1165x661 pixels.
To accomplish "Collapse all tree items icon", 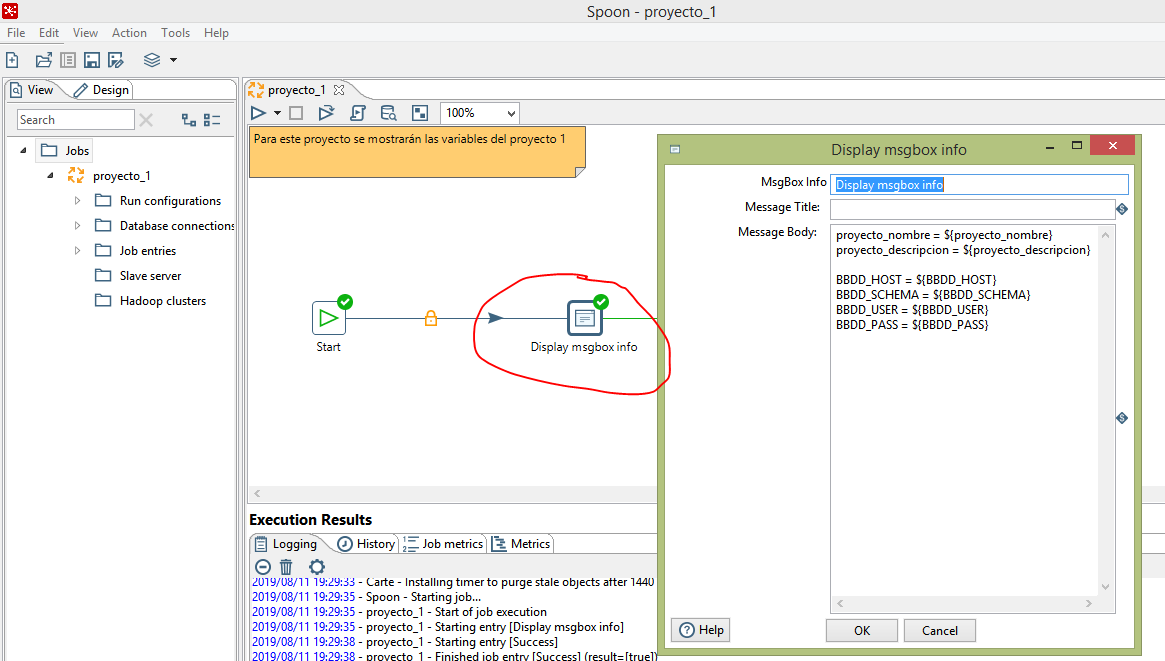I will coord(212,120).
